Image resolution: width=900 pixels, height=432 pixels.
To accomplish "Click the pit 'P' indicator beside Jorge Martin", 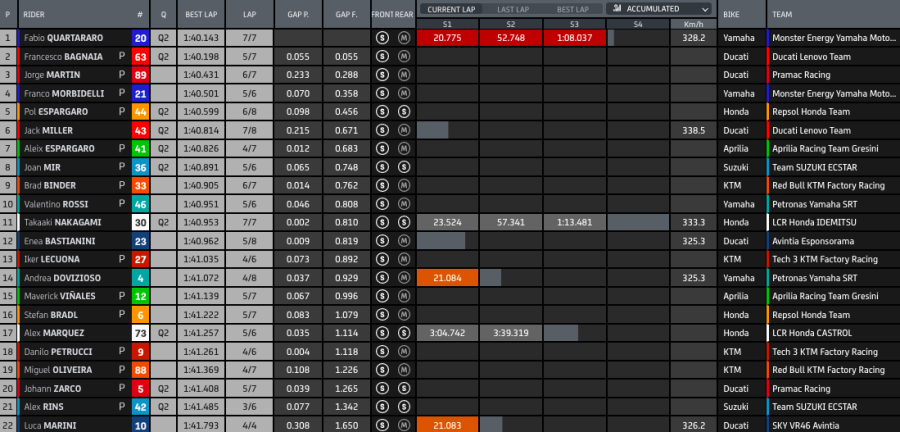I will pos(122,74).
